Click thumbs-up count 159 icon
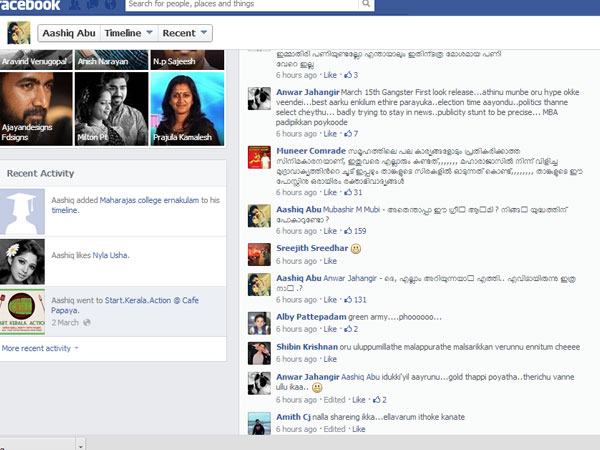The height and width of the screenshot is (450, 600). coord(348,231)
